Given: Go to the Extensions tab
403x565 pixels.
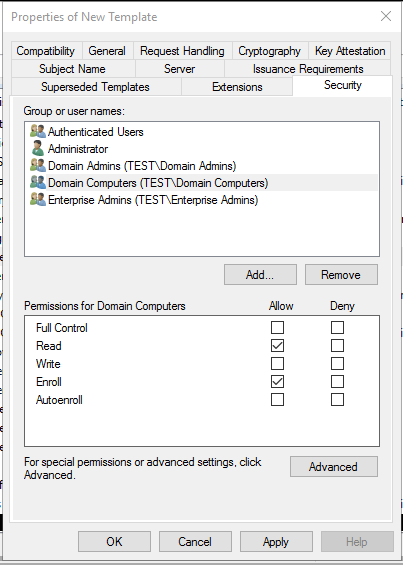Looking at the screenshot, I should click(x=237, y=87).
